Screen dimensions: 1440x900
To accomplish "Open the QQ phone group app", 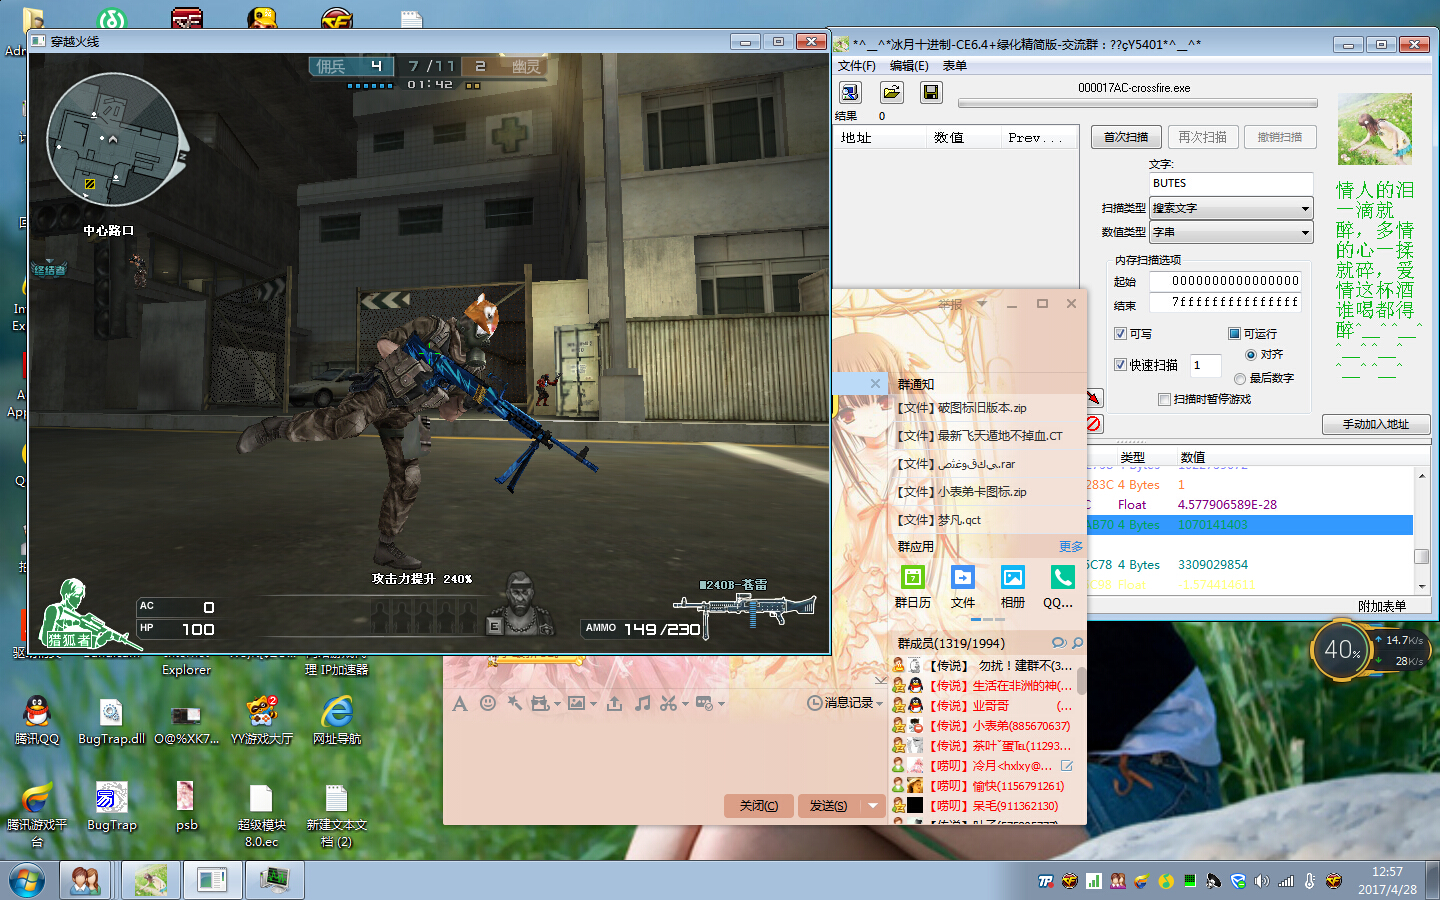I will tap(1061, 586).
